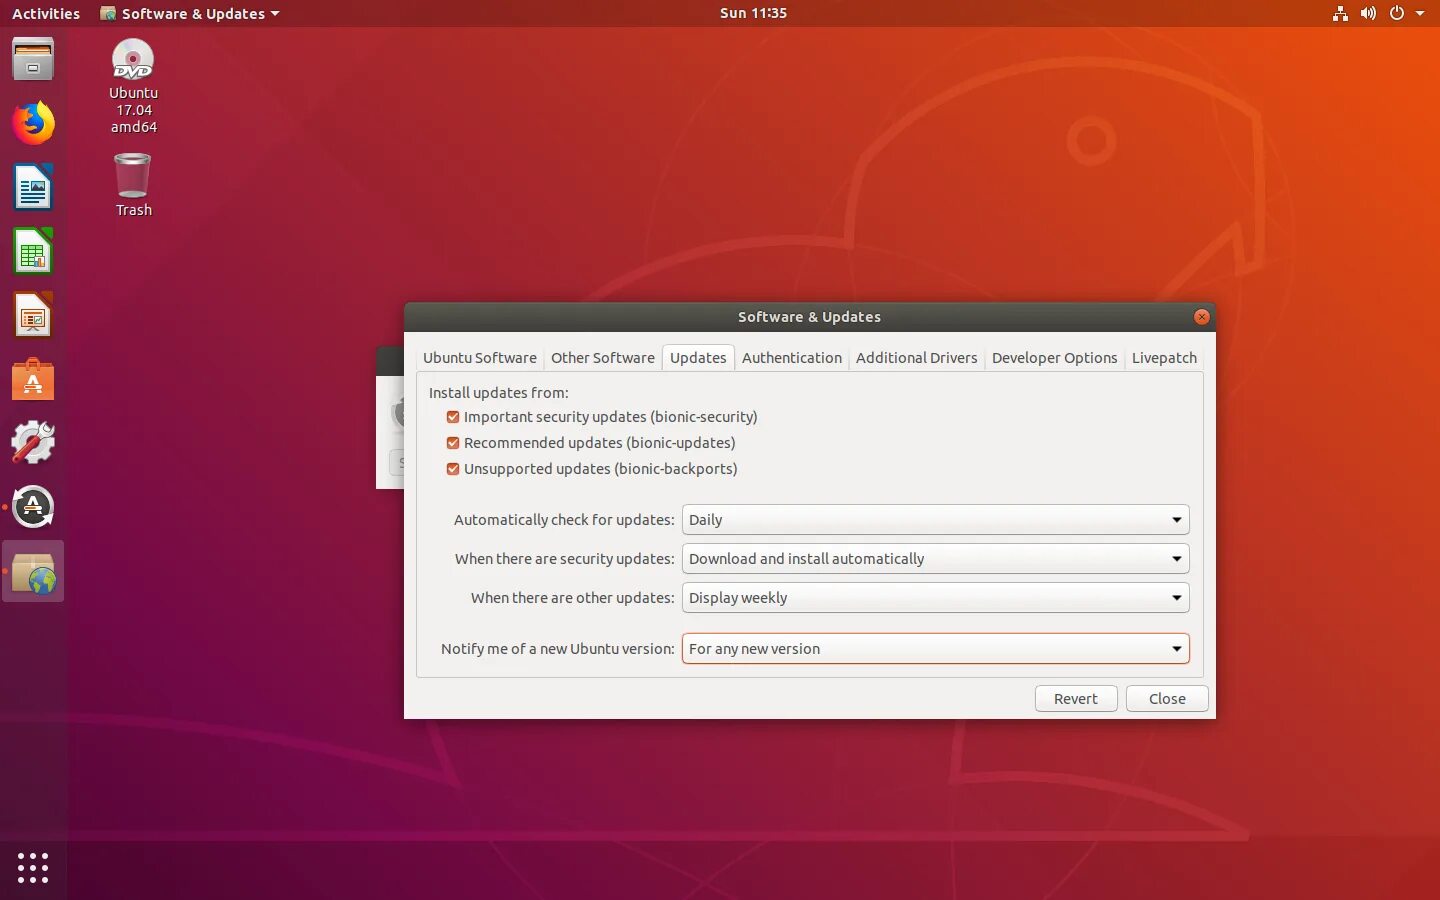Open Automatically check for updates dropdown
The width and height of the screenshot is (1440, 900).
click(935, 520)
